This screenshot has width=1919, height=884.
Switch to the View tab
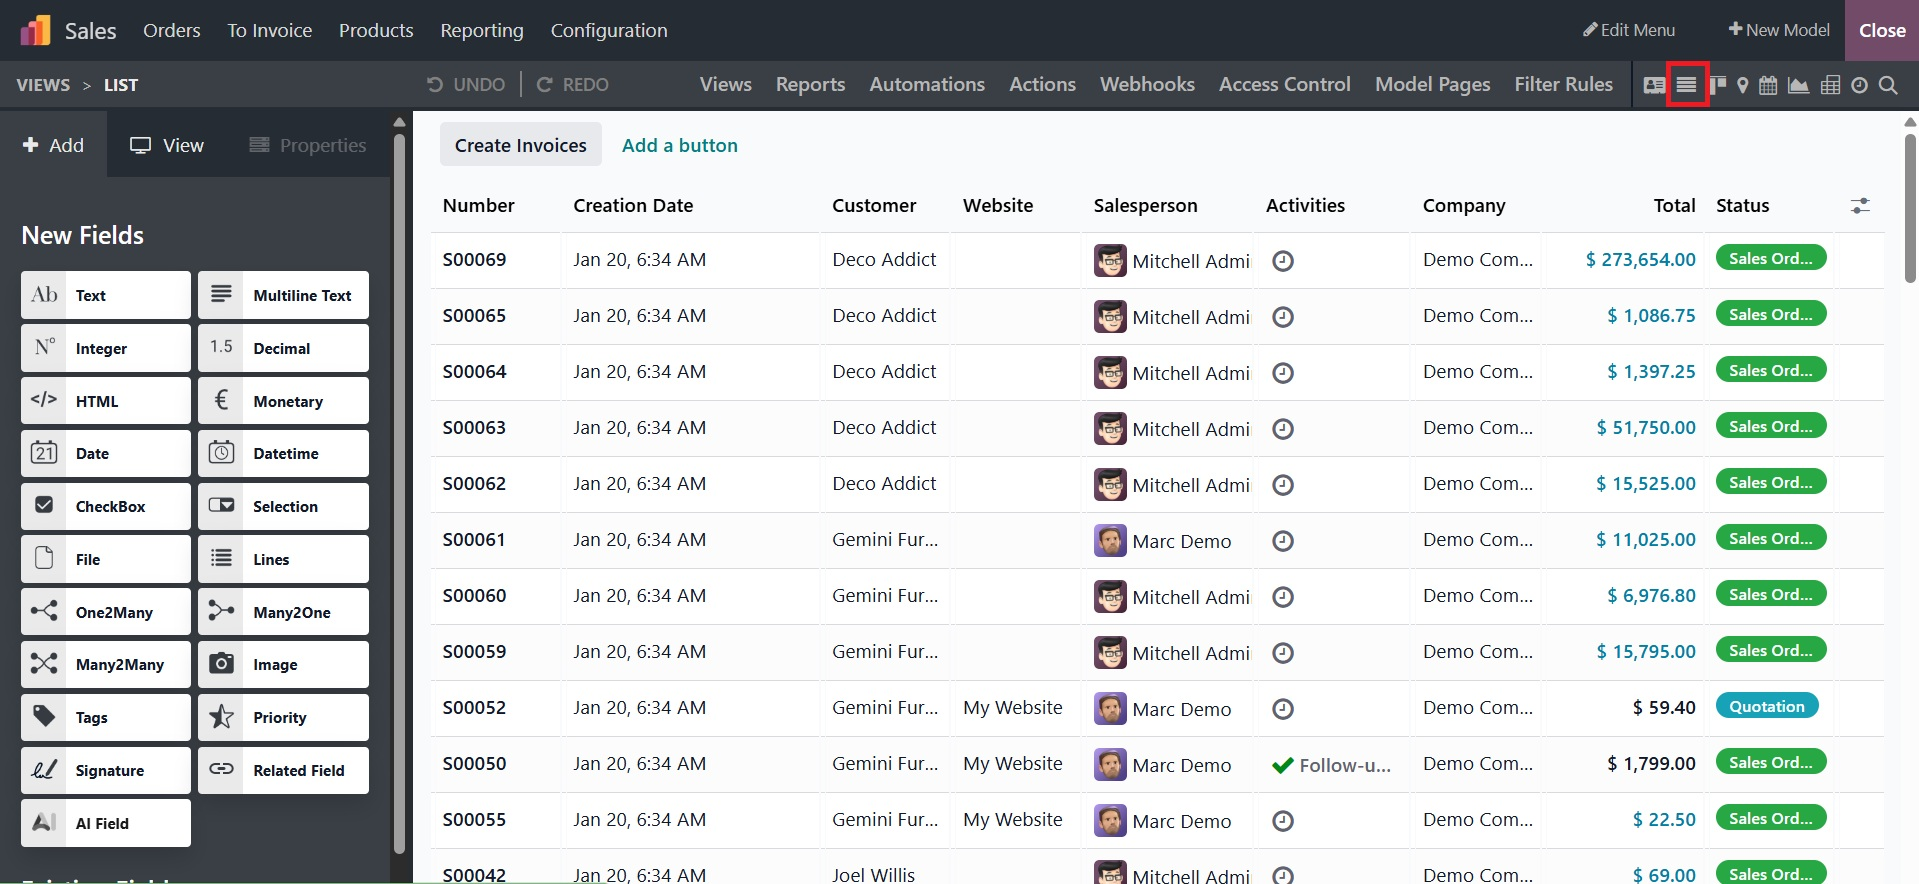tap(167, 145)
